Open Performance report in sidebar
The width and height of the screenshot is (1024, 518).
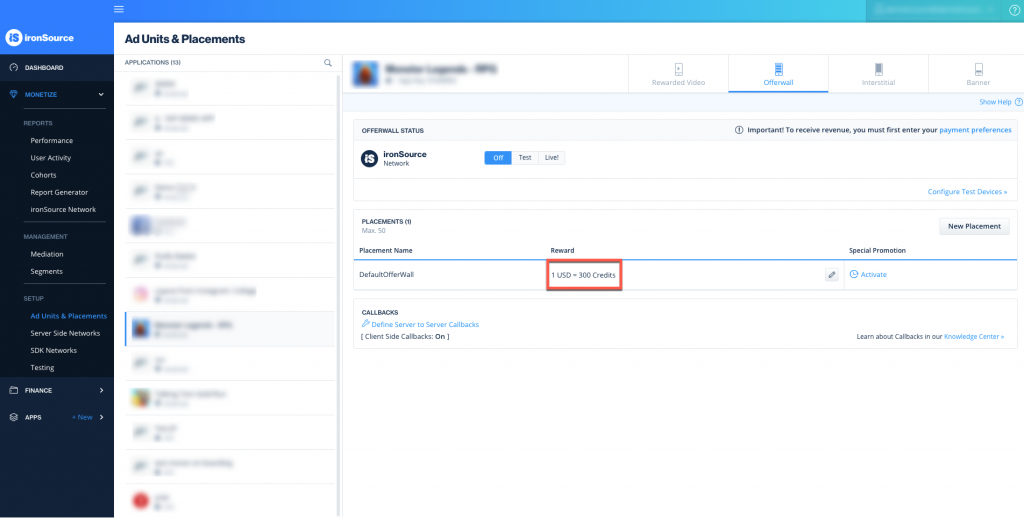coord(52,140)
